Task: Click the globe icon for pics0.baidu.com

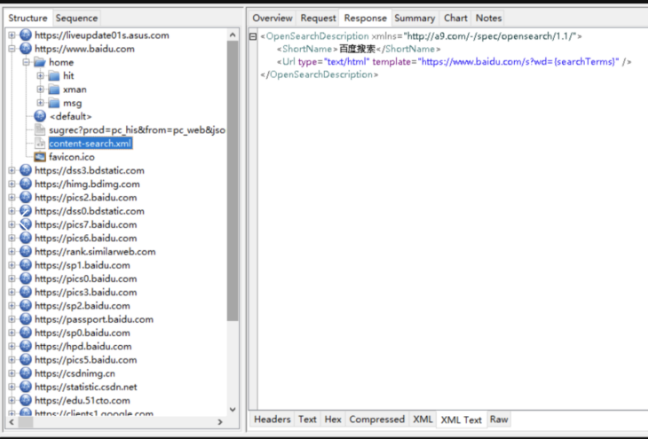Action: click(26, 279)
